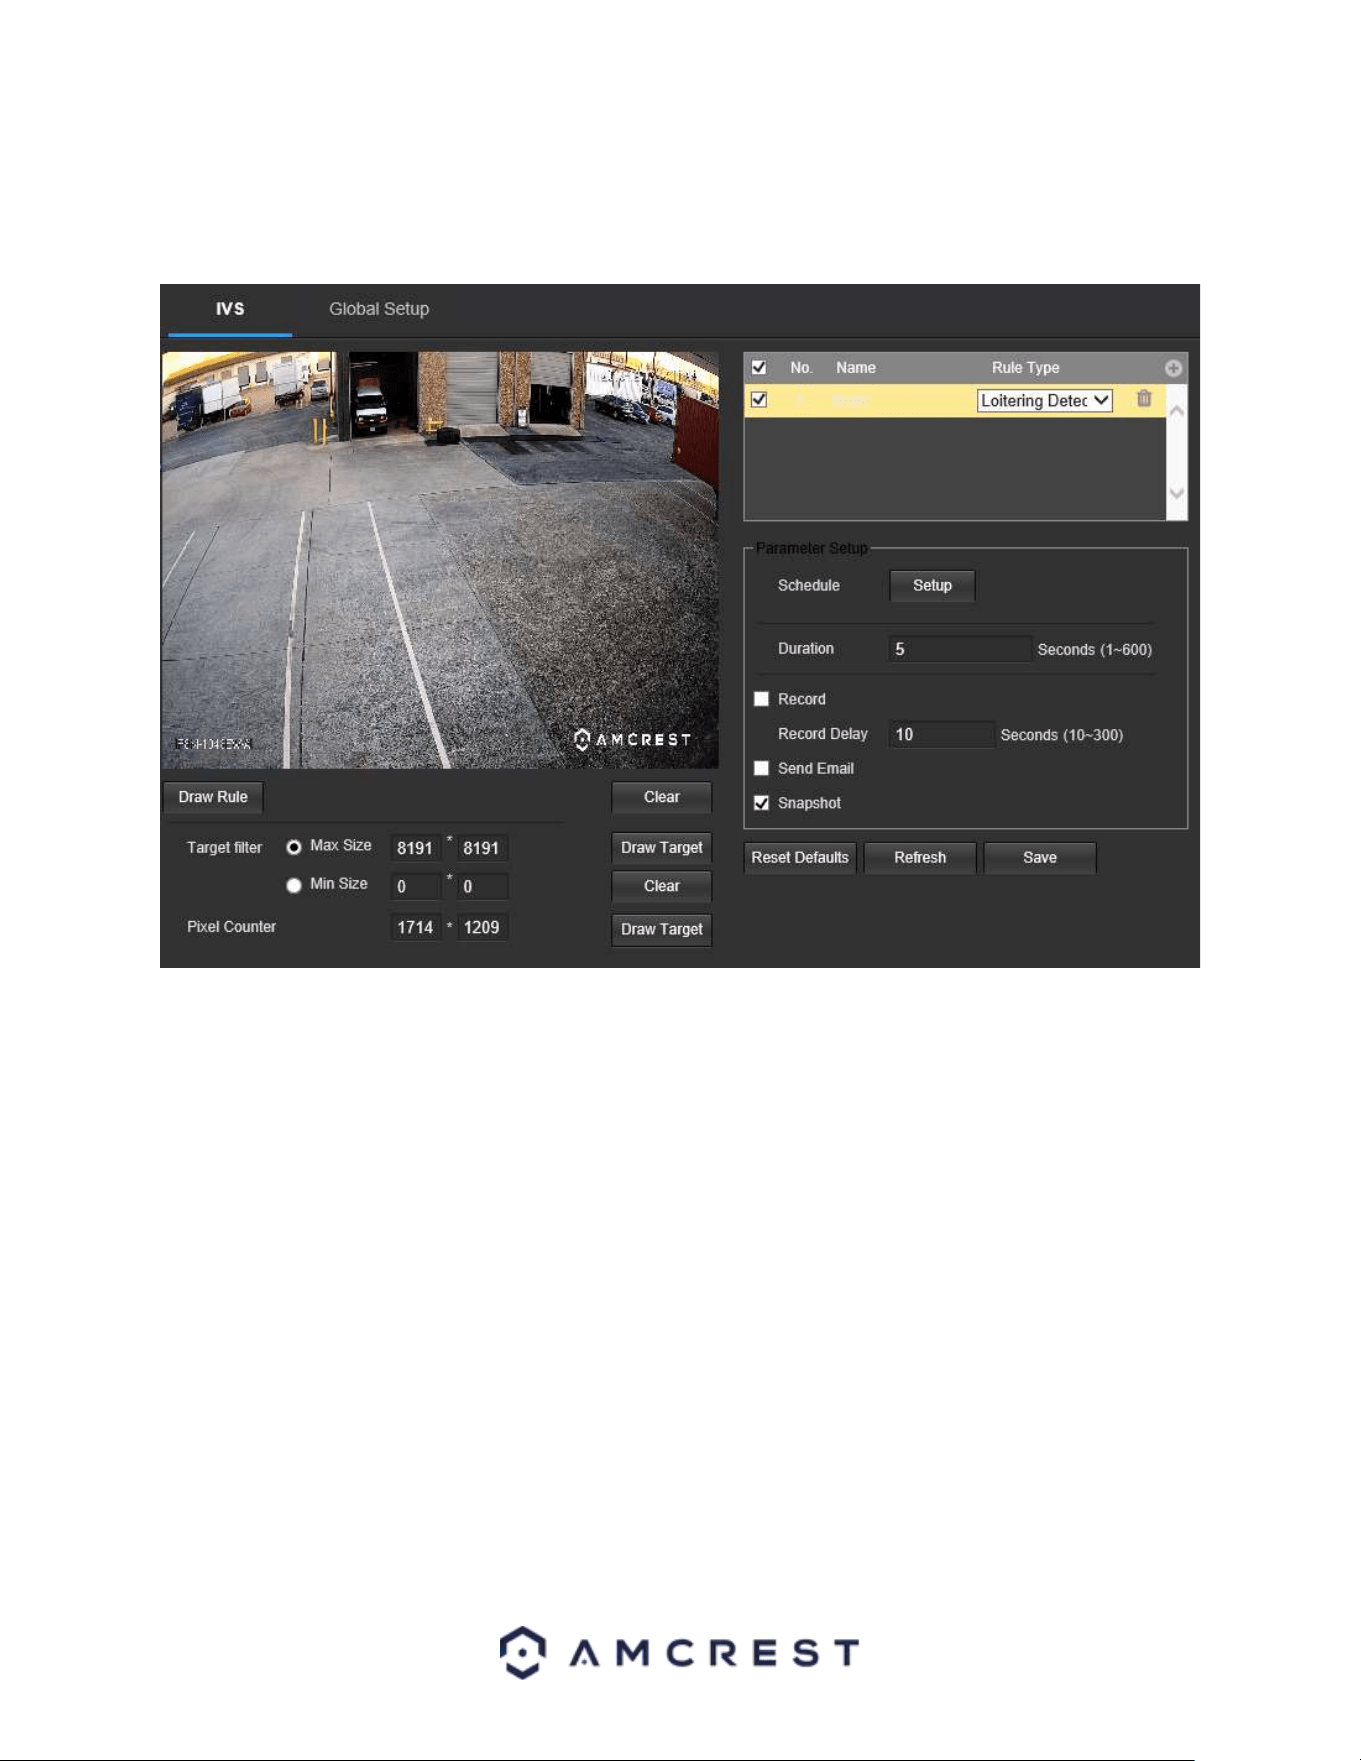Click the Rule Type column header
The width and height of the screenshot is (1361, 1761).
click(x=1025, y=368)
